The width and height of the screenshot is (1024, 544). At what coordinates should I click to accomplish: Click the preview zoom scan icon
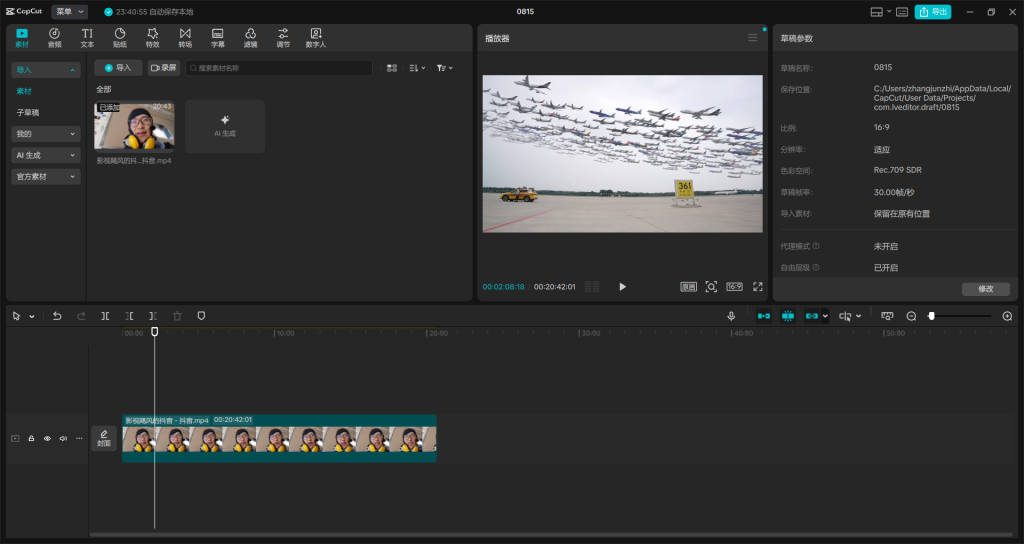point(711,287)
